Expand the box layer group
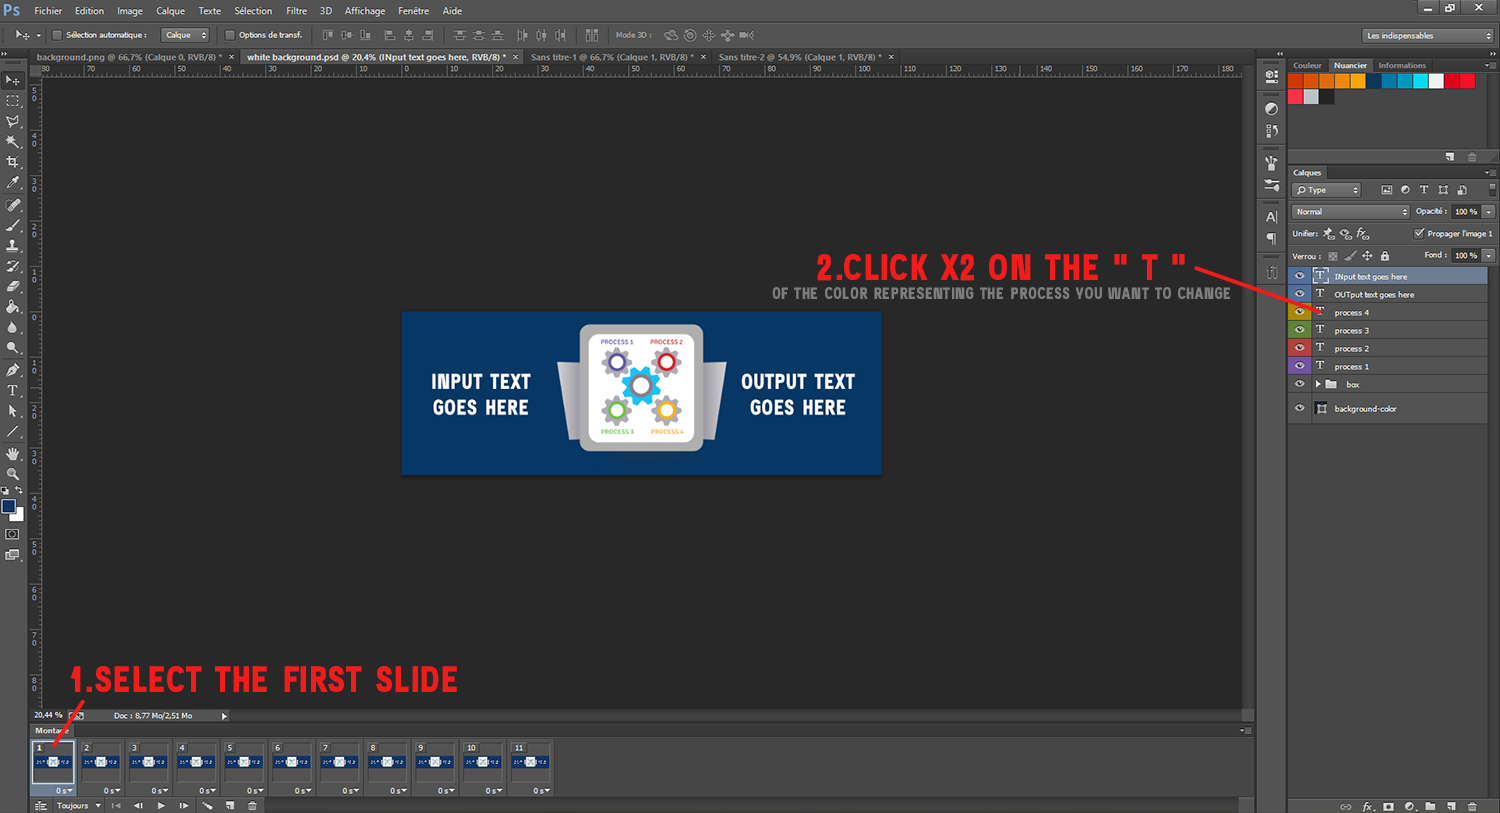The image size is (1500, 813). pyautogui.click(x=1318, y=384)
